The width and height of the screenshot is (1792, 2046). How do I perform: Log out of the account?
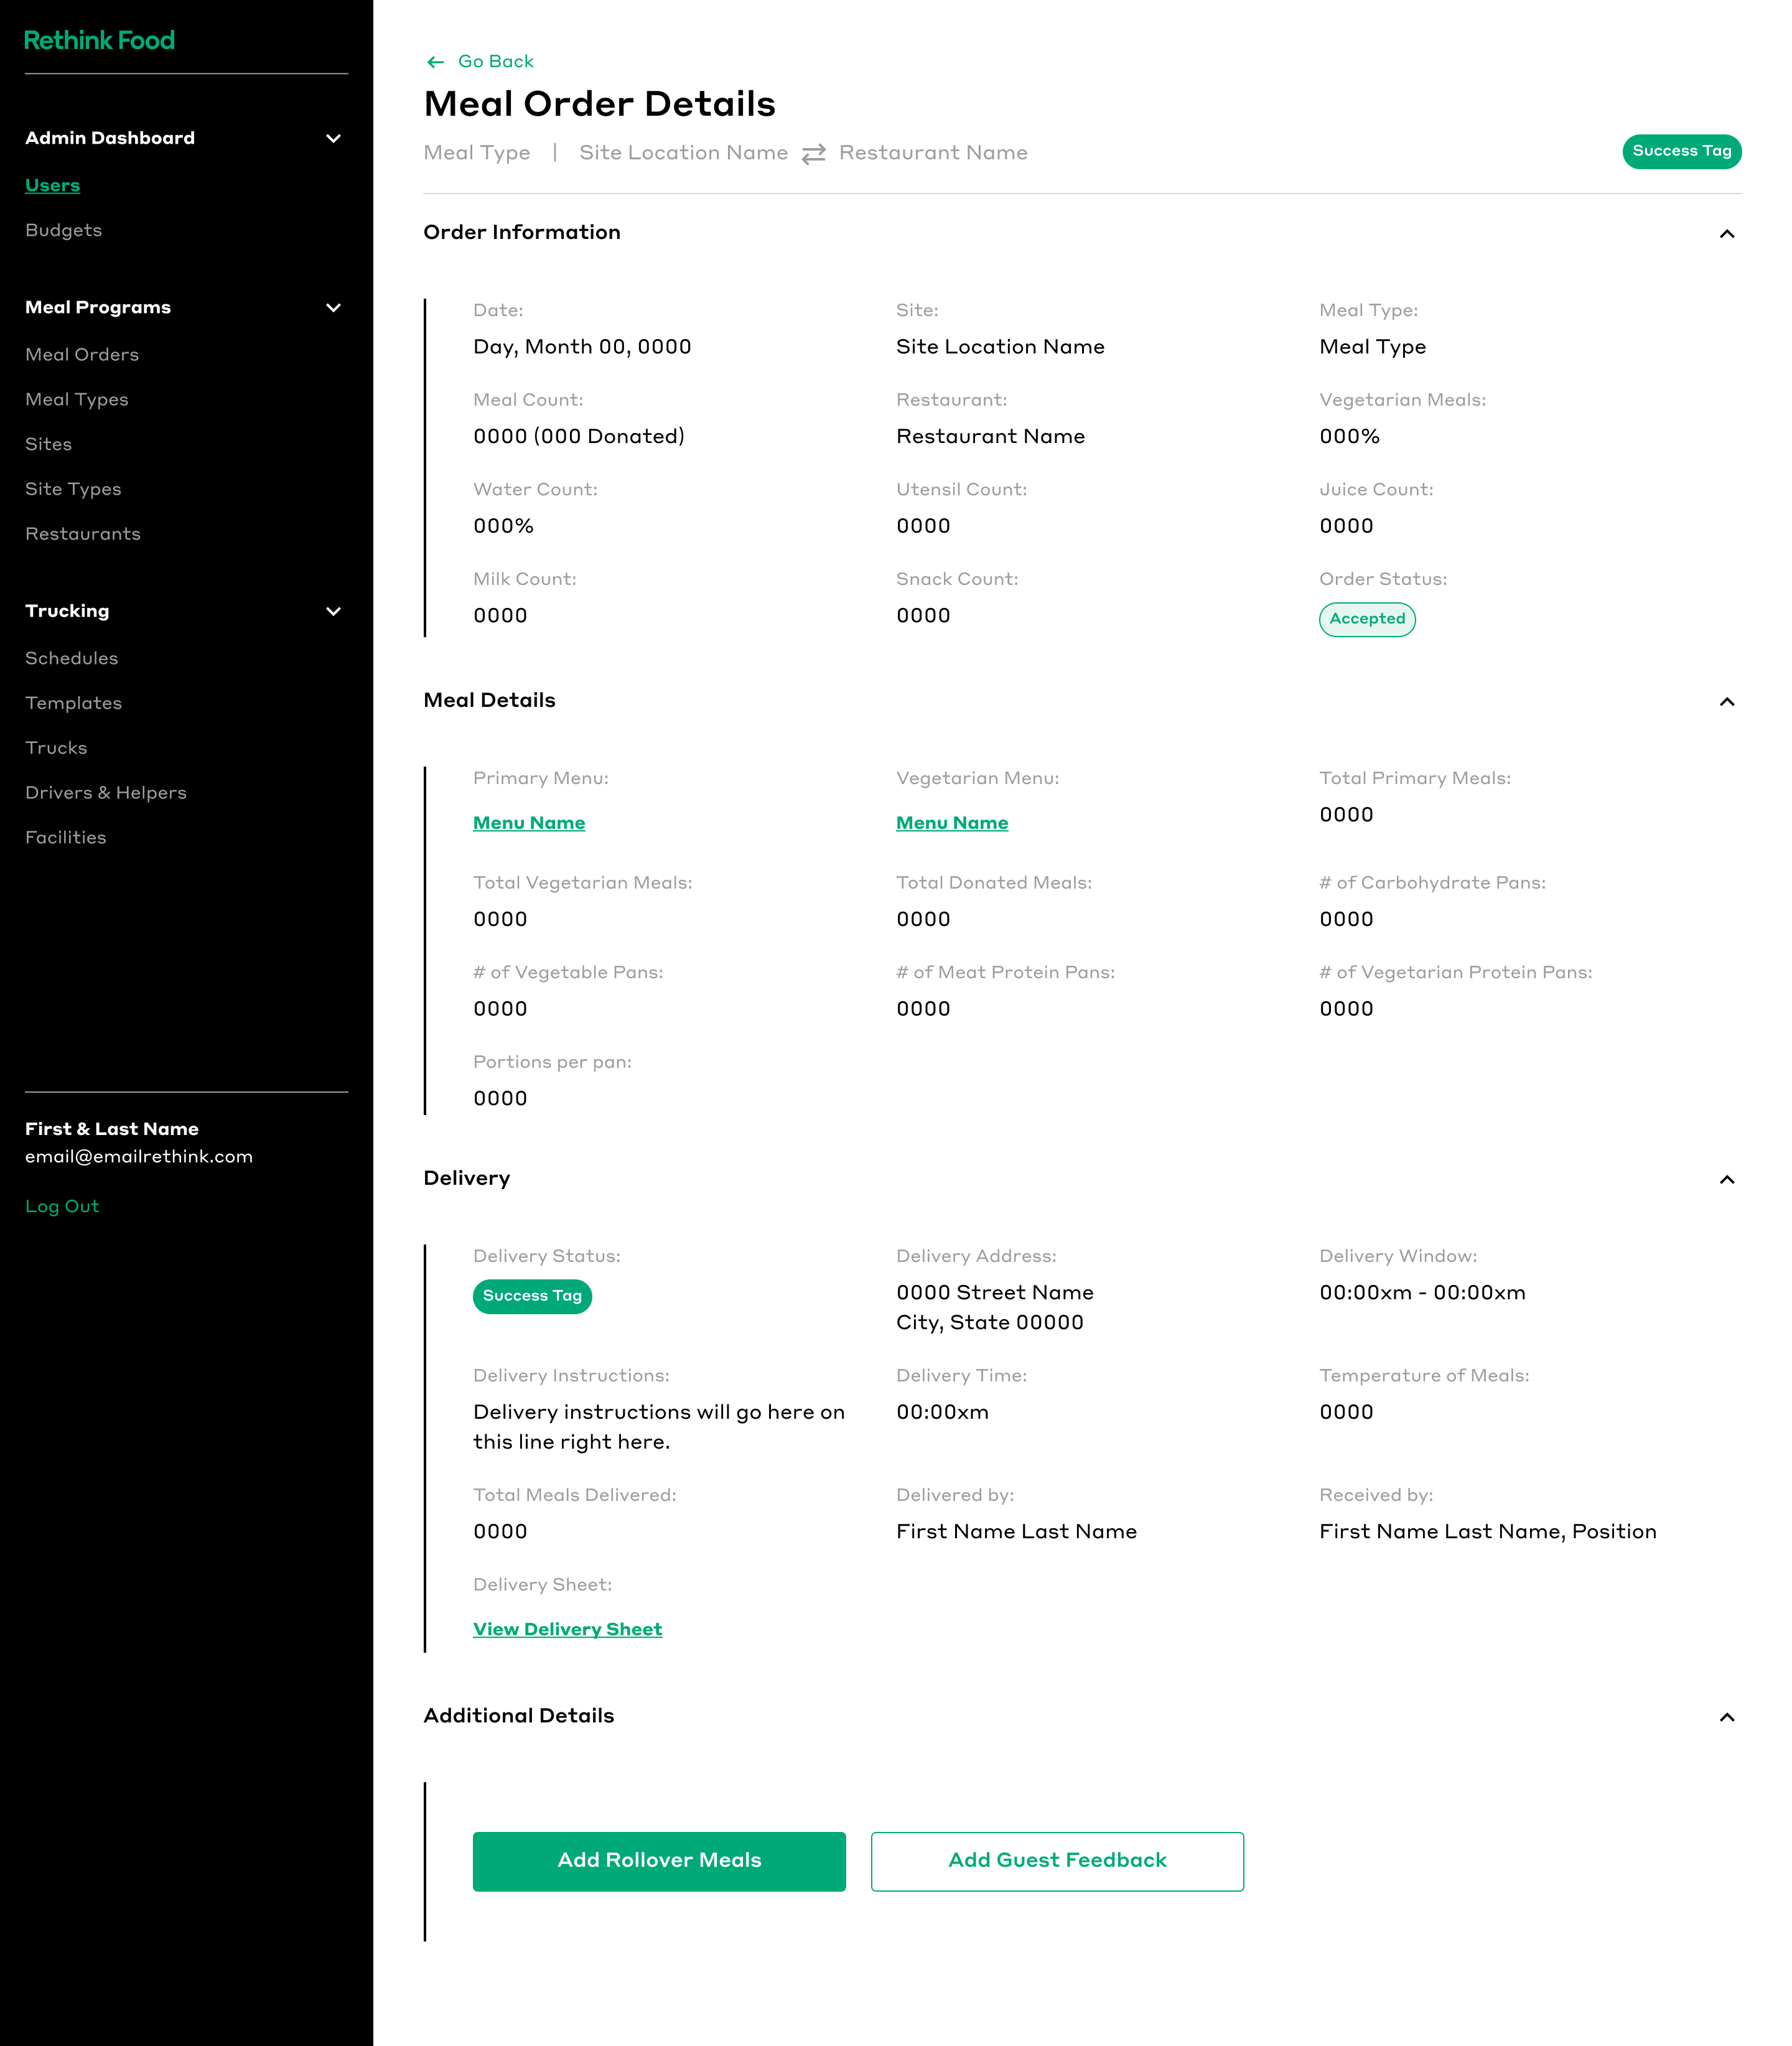tap(62, 1206)
